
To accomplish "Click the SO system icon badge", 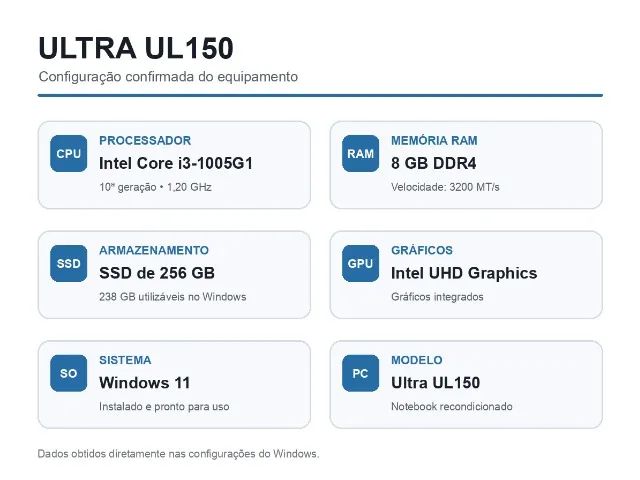I will pyautogui.click(x=69, y=373).
